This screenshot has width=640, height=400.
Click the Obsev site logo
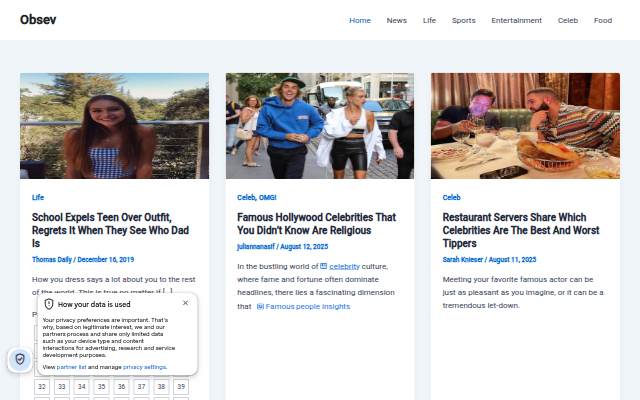pos(38,20)
